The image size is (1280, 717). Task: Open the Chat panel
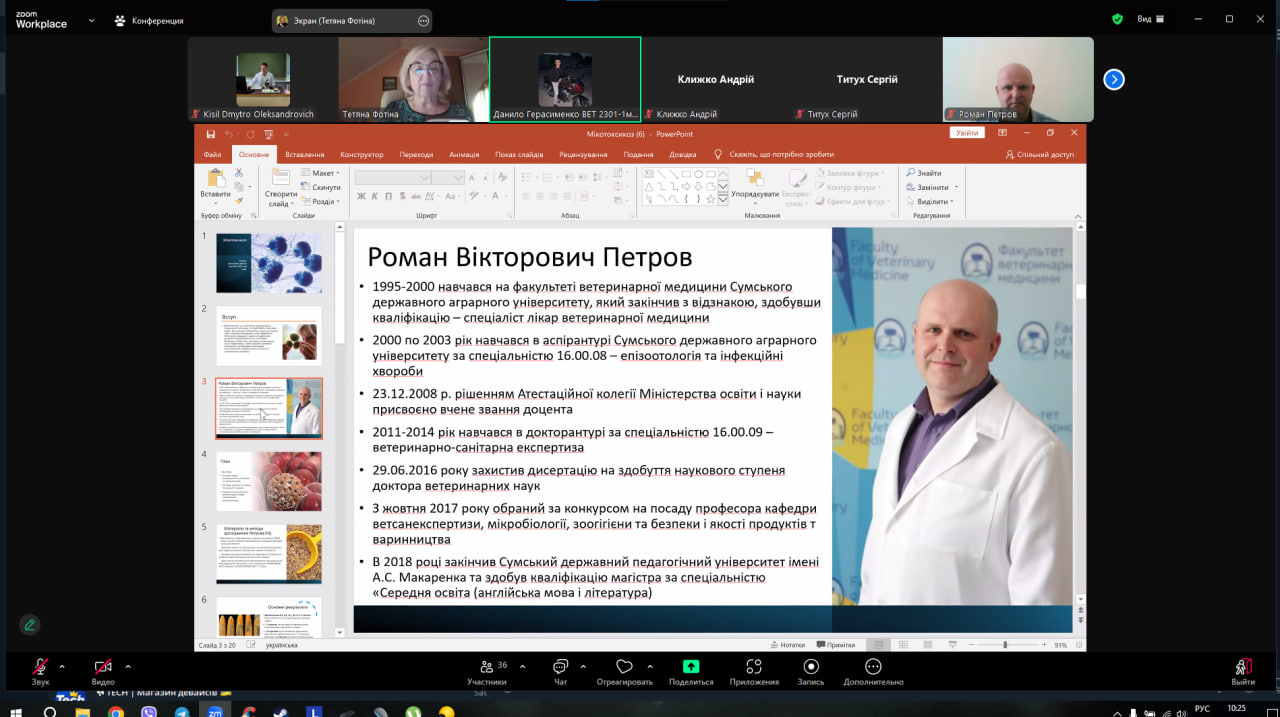[x=560, y=669]
